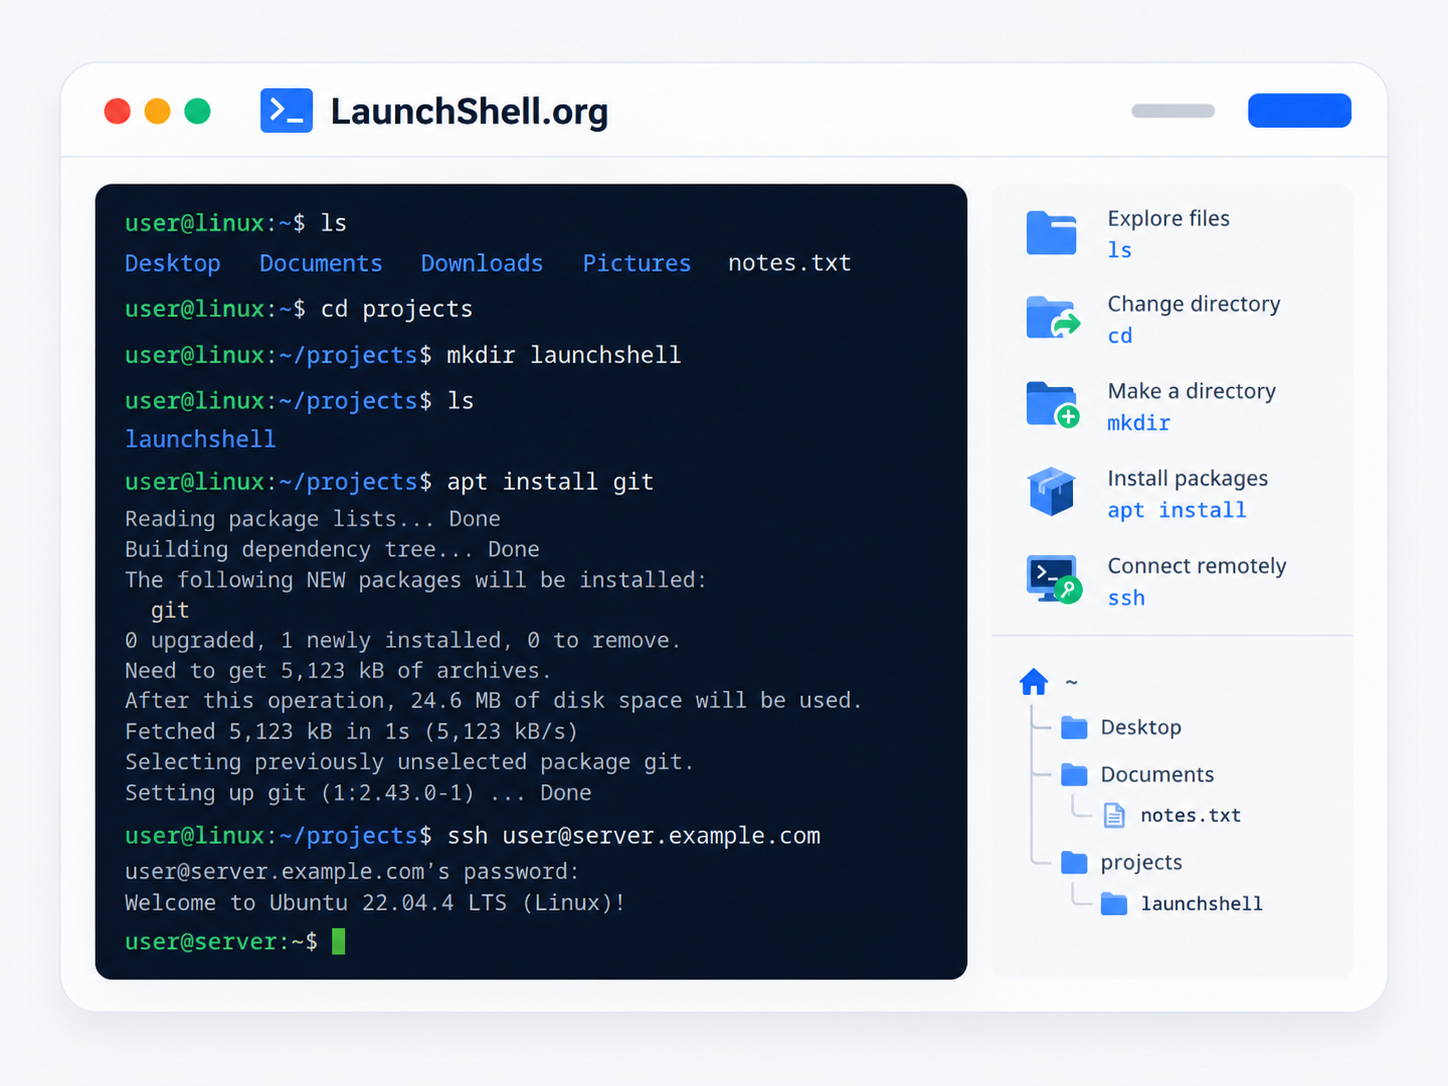Select the ls command link in sidebar
The image size is (1448, 1086).
[1119, 250]
